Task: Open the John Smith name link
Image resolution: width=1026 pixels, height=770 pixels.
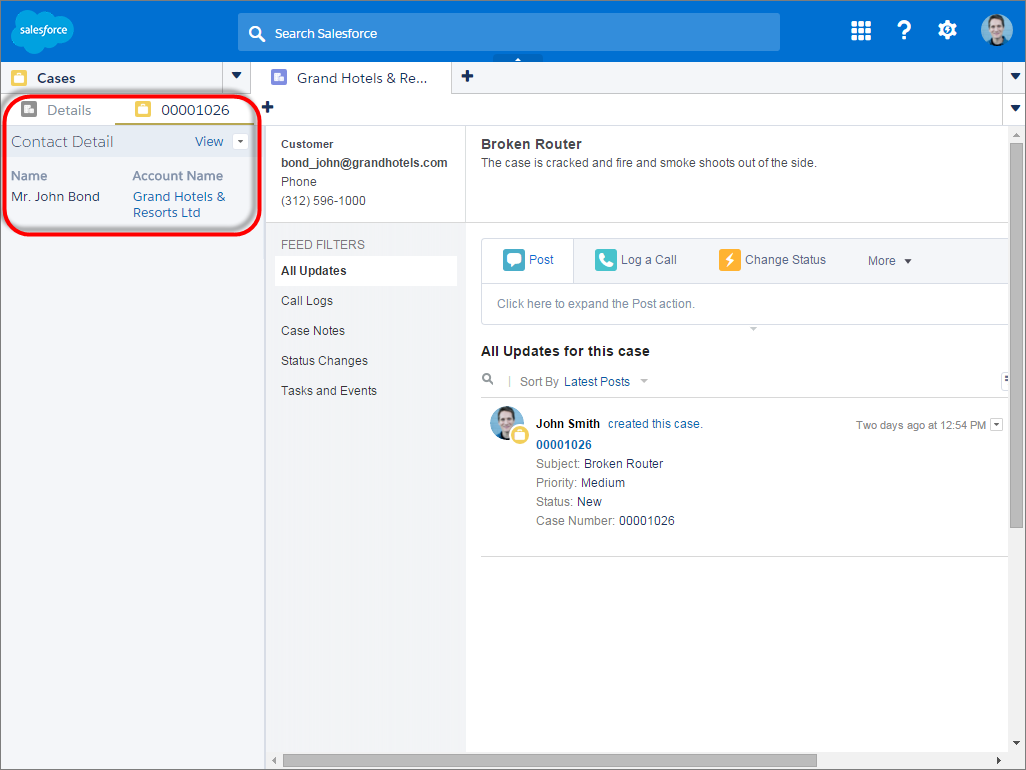Action: coord(568,424)
